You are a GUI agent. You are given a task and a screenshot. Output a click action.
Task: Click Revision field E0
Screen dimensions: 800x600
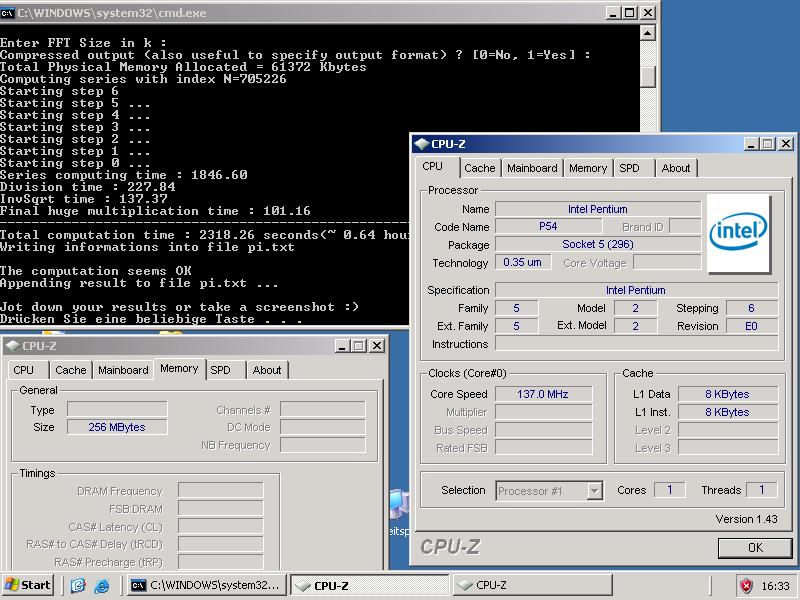(x=752, y=326)
